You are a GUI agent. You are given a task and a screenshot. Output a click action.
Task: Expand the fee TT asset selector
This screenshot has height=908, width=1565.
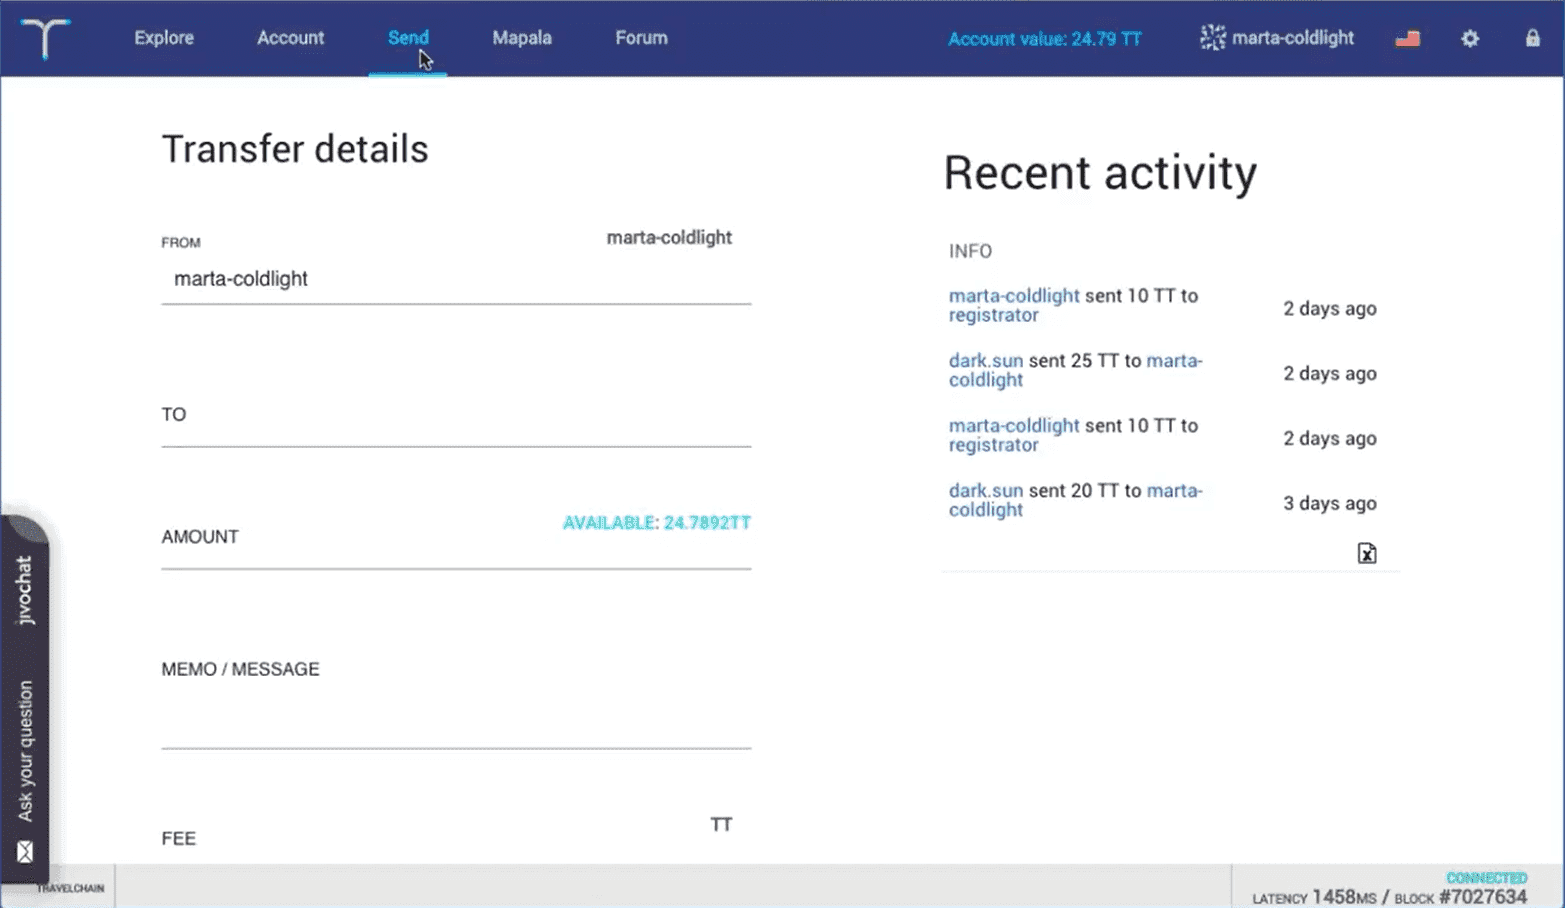point(721,824)
